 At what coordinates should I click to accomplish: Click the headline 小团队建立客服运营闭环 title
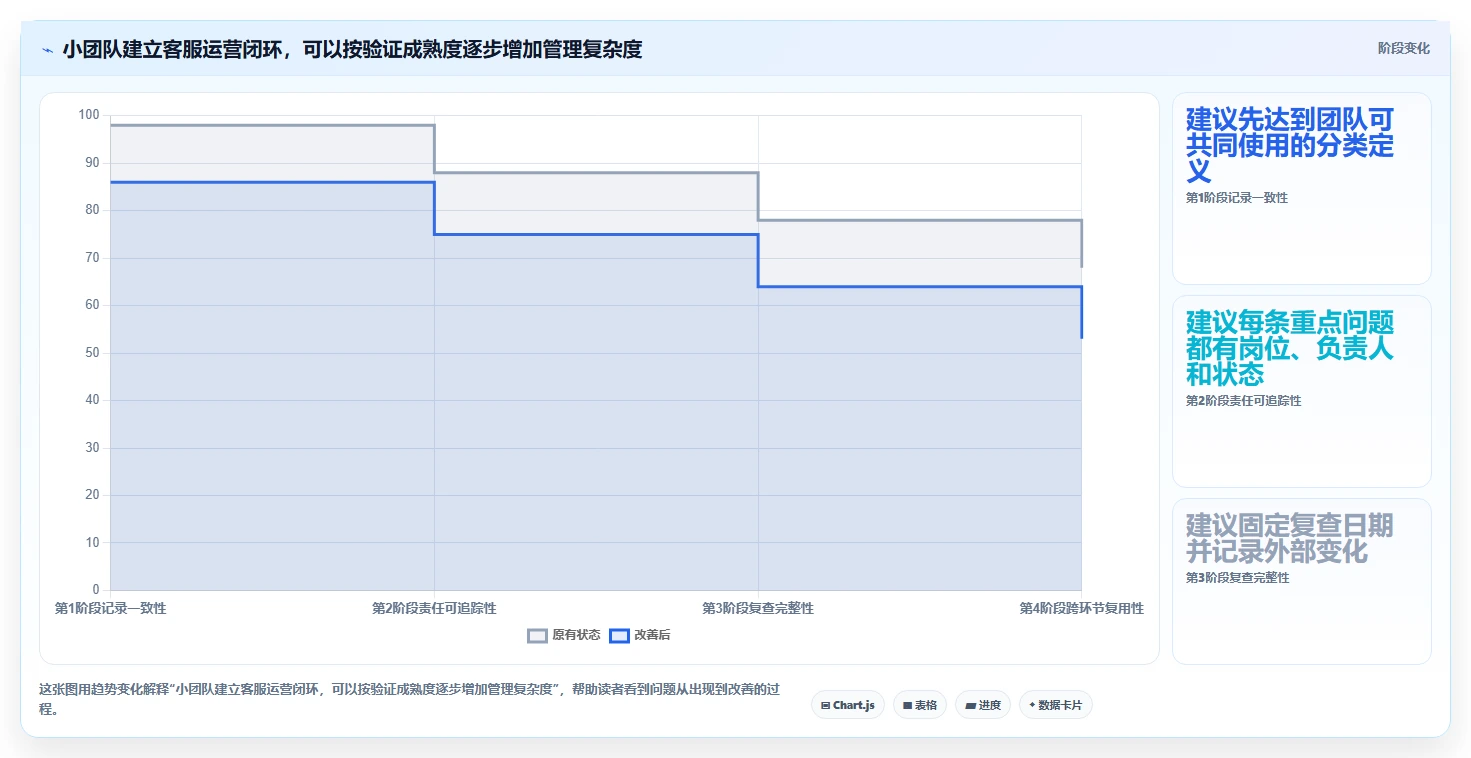click(352, 49)
